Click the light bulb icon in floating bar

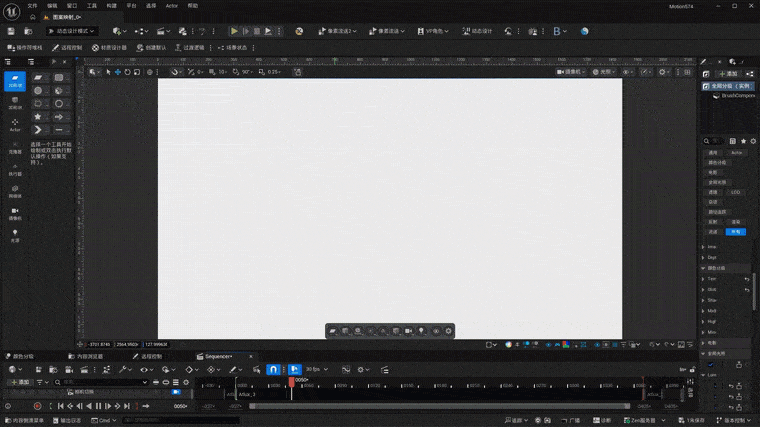click(422, 331)
